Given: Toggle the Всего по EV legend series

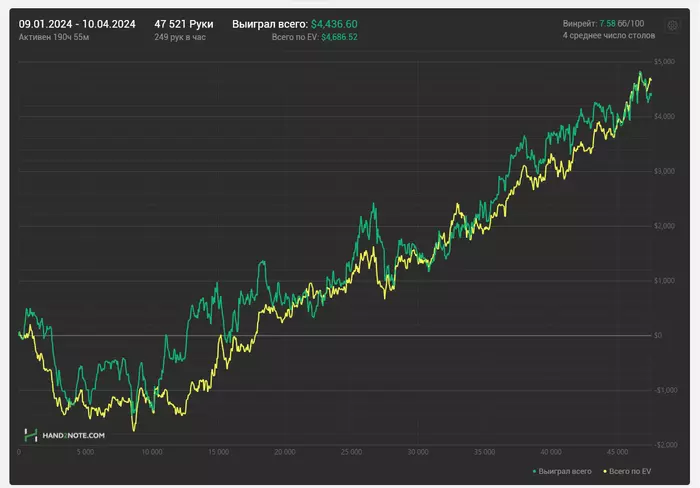Looking at the screenshot, I should pos(630,469).
